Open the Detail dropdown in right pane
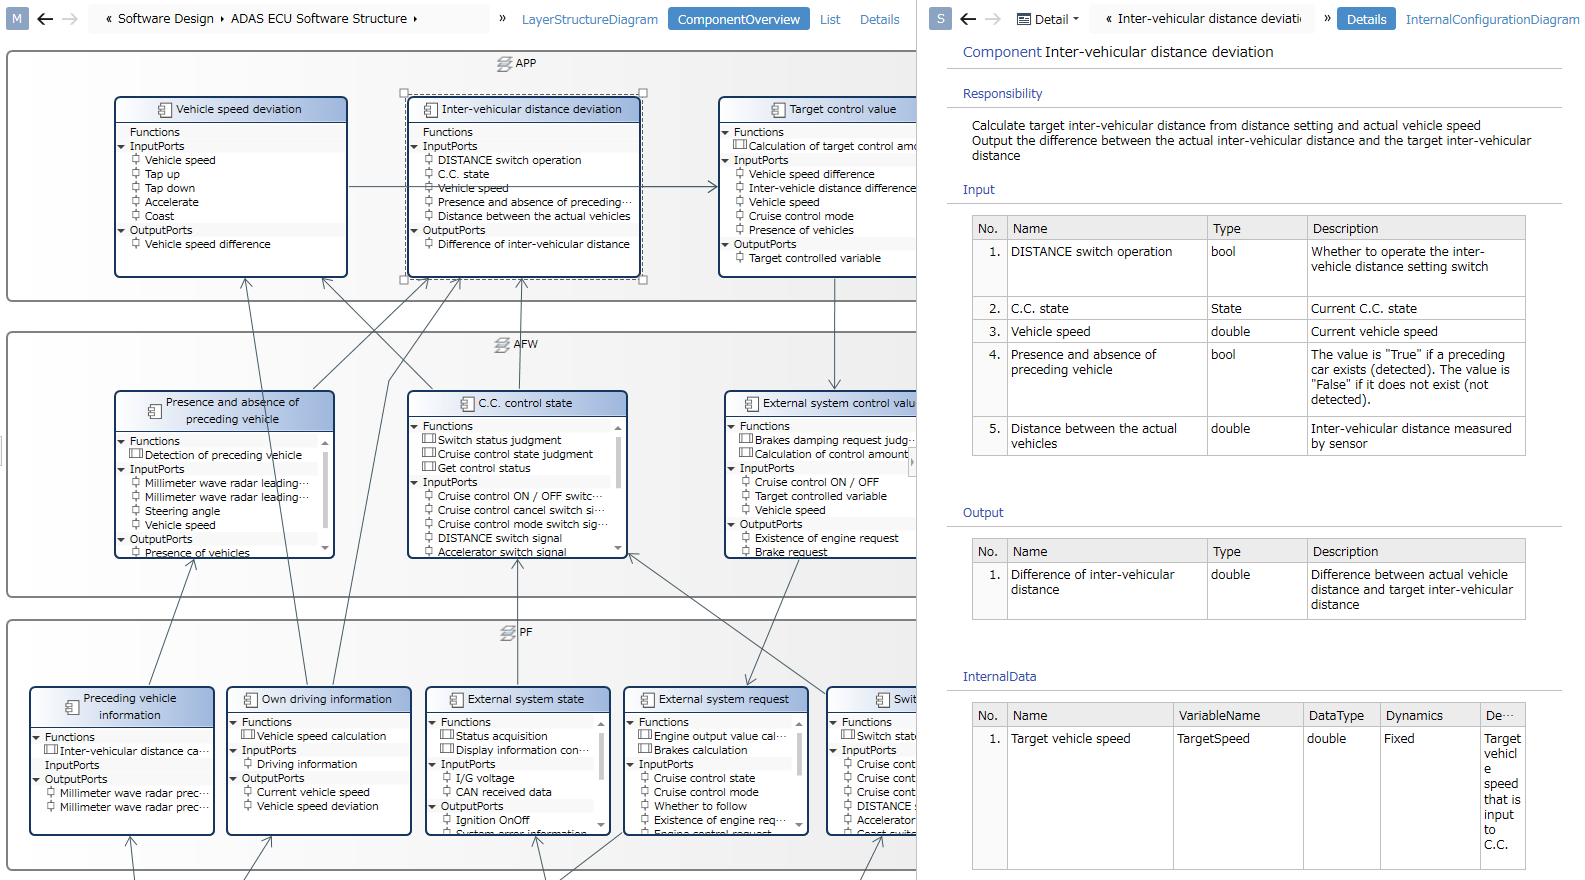 (x=1076, y=19)
